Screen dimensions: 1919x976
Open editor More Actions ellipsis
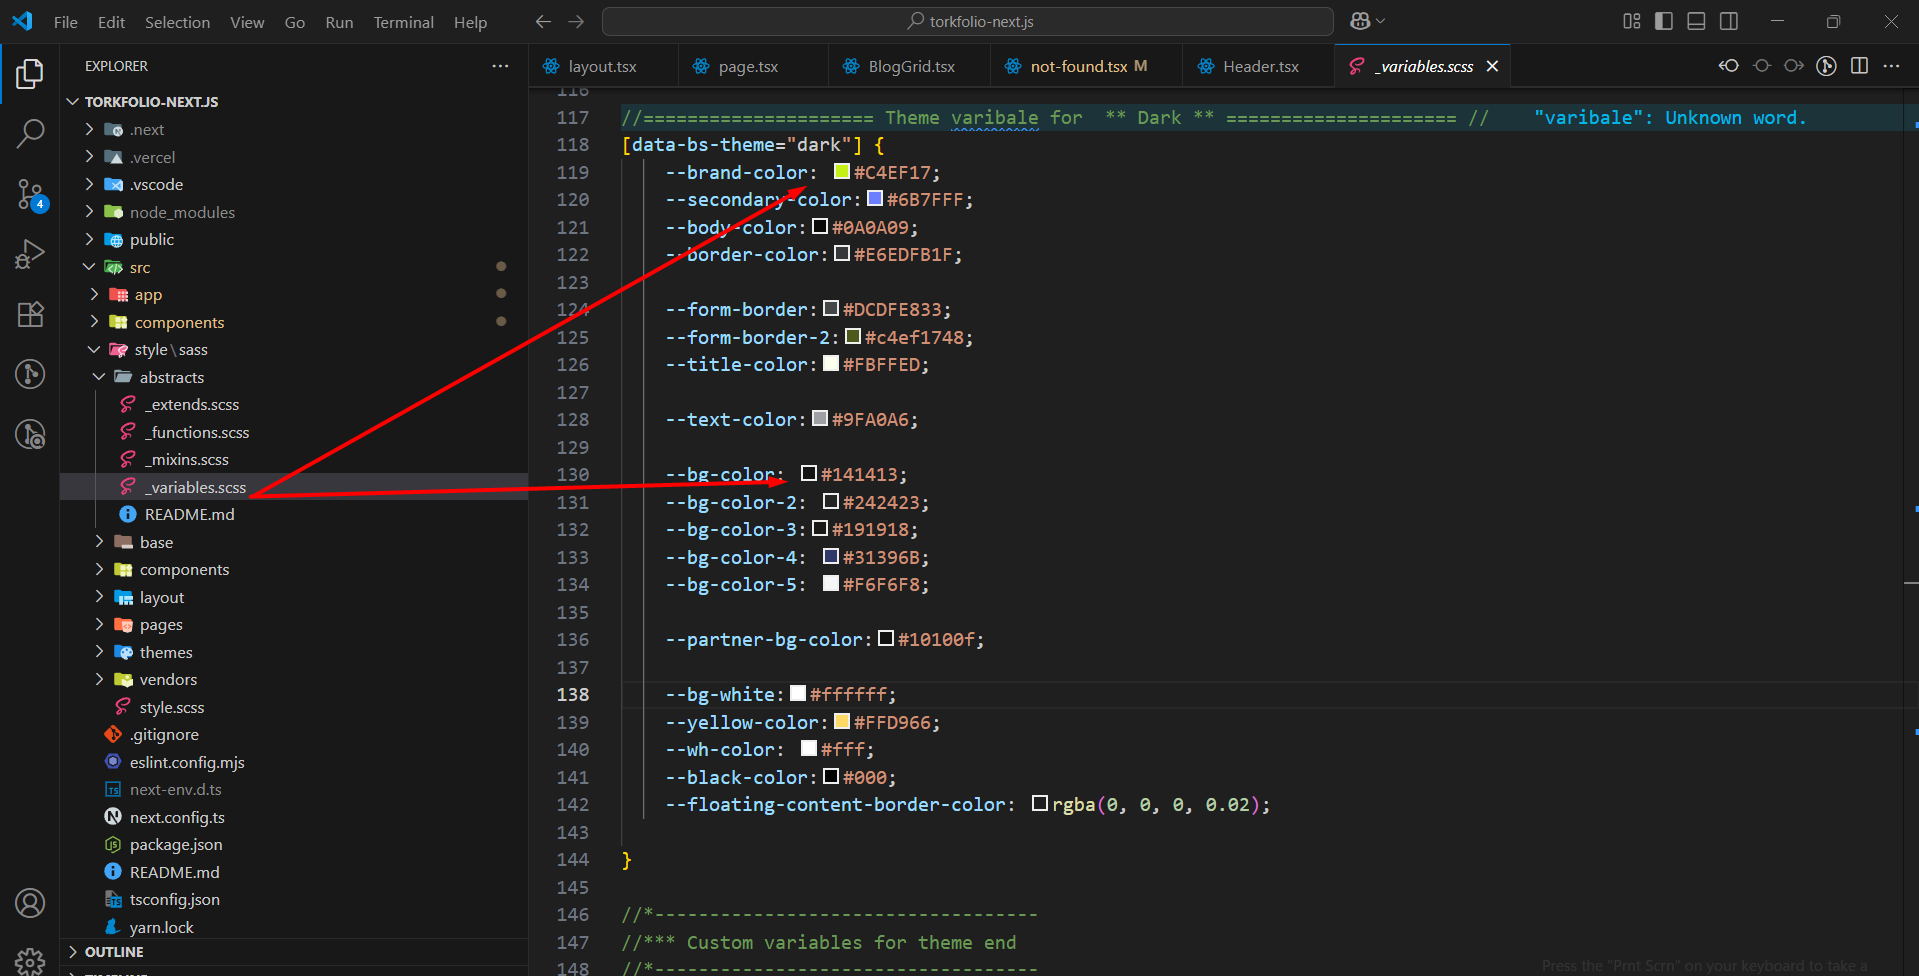pos(1891,66)
